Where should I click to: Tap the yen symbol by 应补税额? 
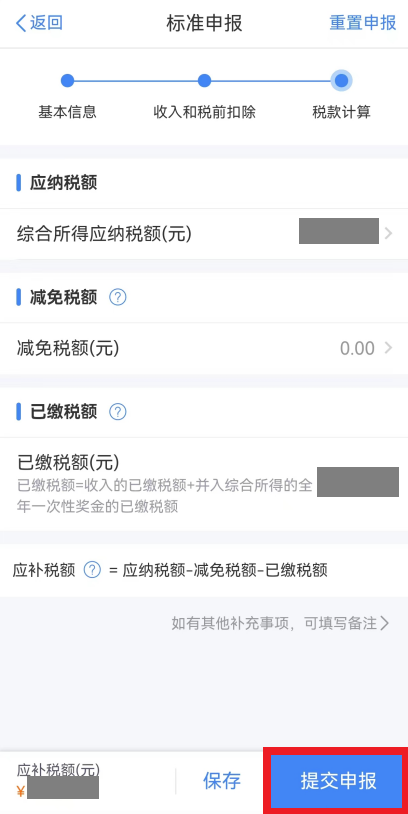(21, 792)
